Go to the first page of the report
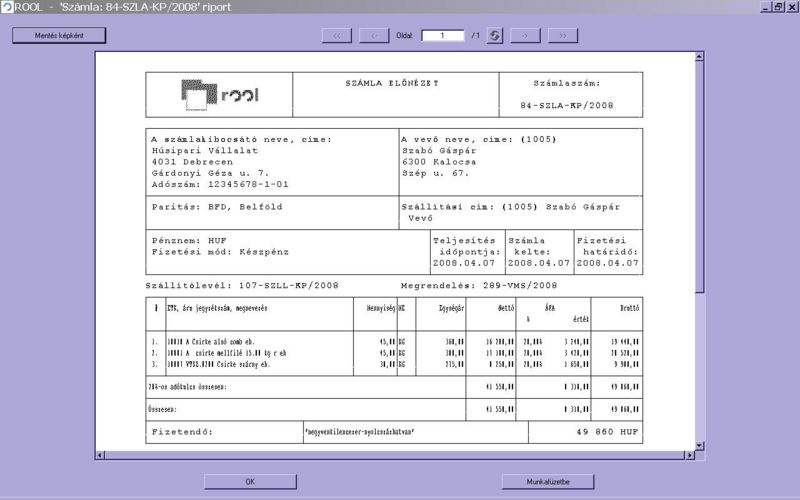This screenshot has height=500, width=800. click(337, 35)
